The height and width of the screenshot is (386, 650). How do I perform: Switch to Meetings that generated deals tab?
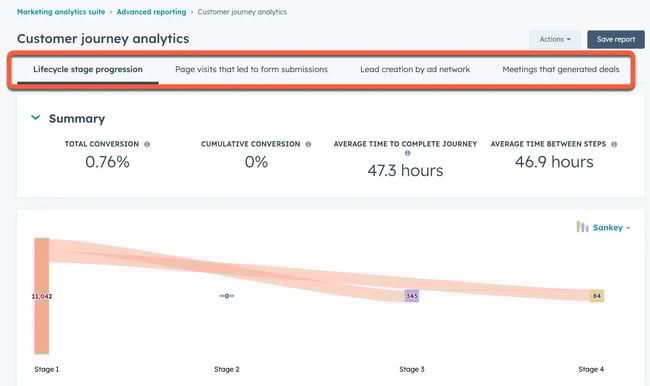[x=561, y=69]
